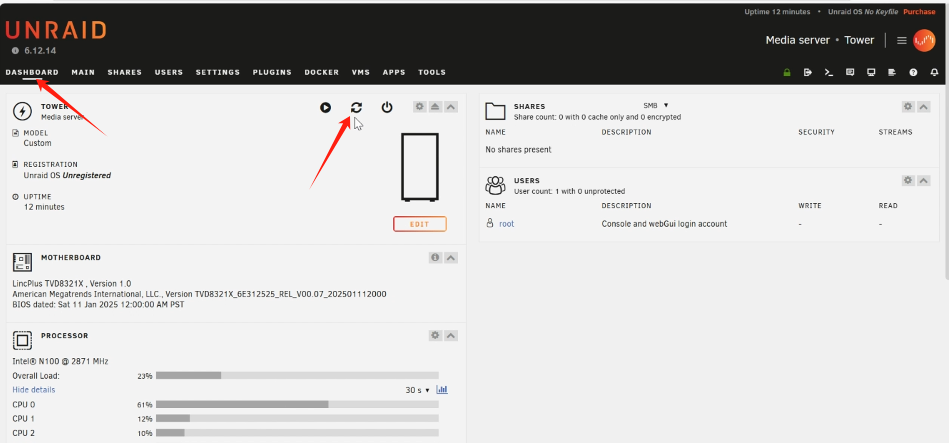This screenshot has height=443, width=949.
Task: Click the EDIT button under the case image
Action: point(420,224)
